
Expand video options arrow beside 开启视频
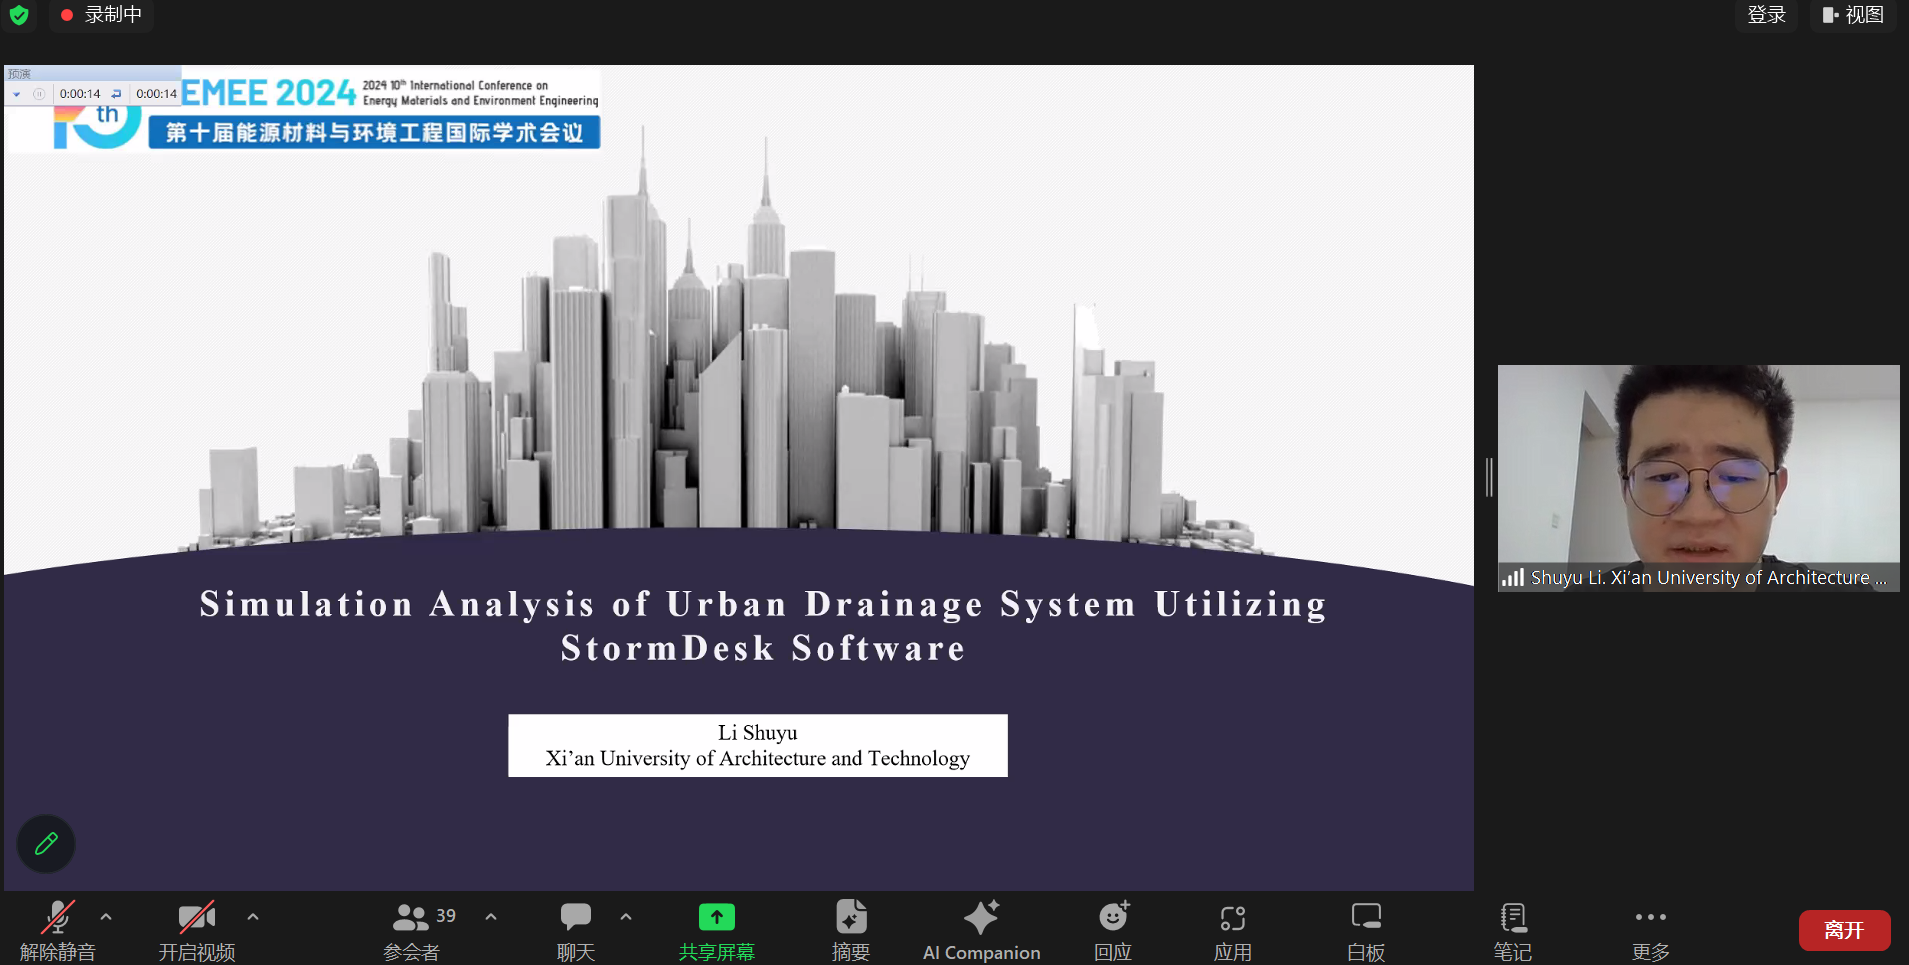click(x=253, y=916)
